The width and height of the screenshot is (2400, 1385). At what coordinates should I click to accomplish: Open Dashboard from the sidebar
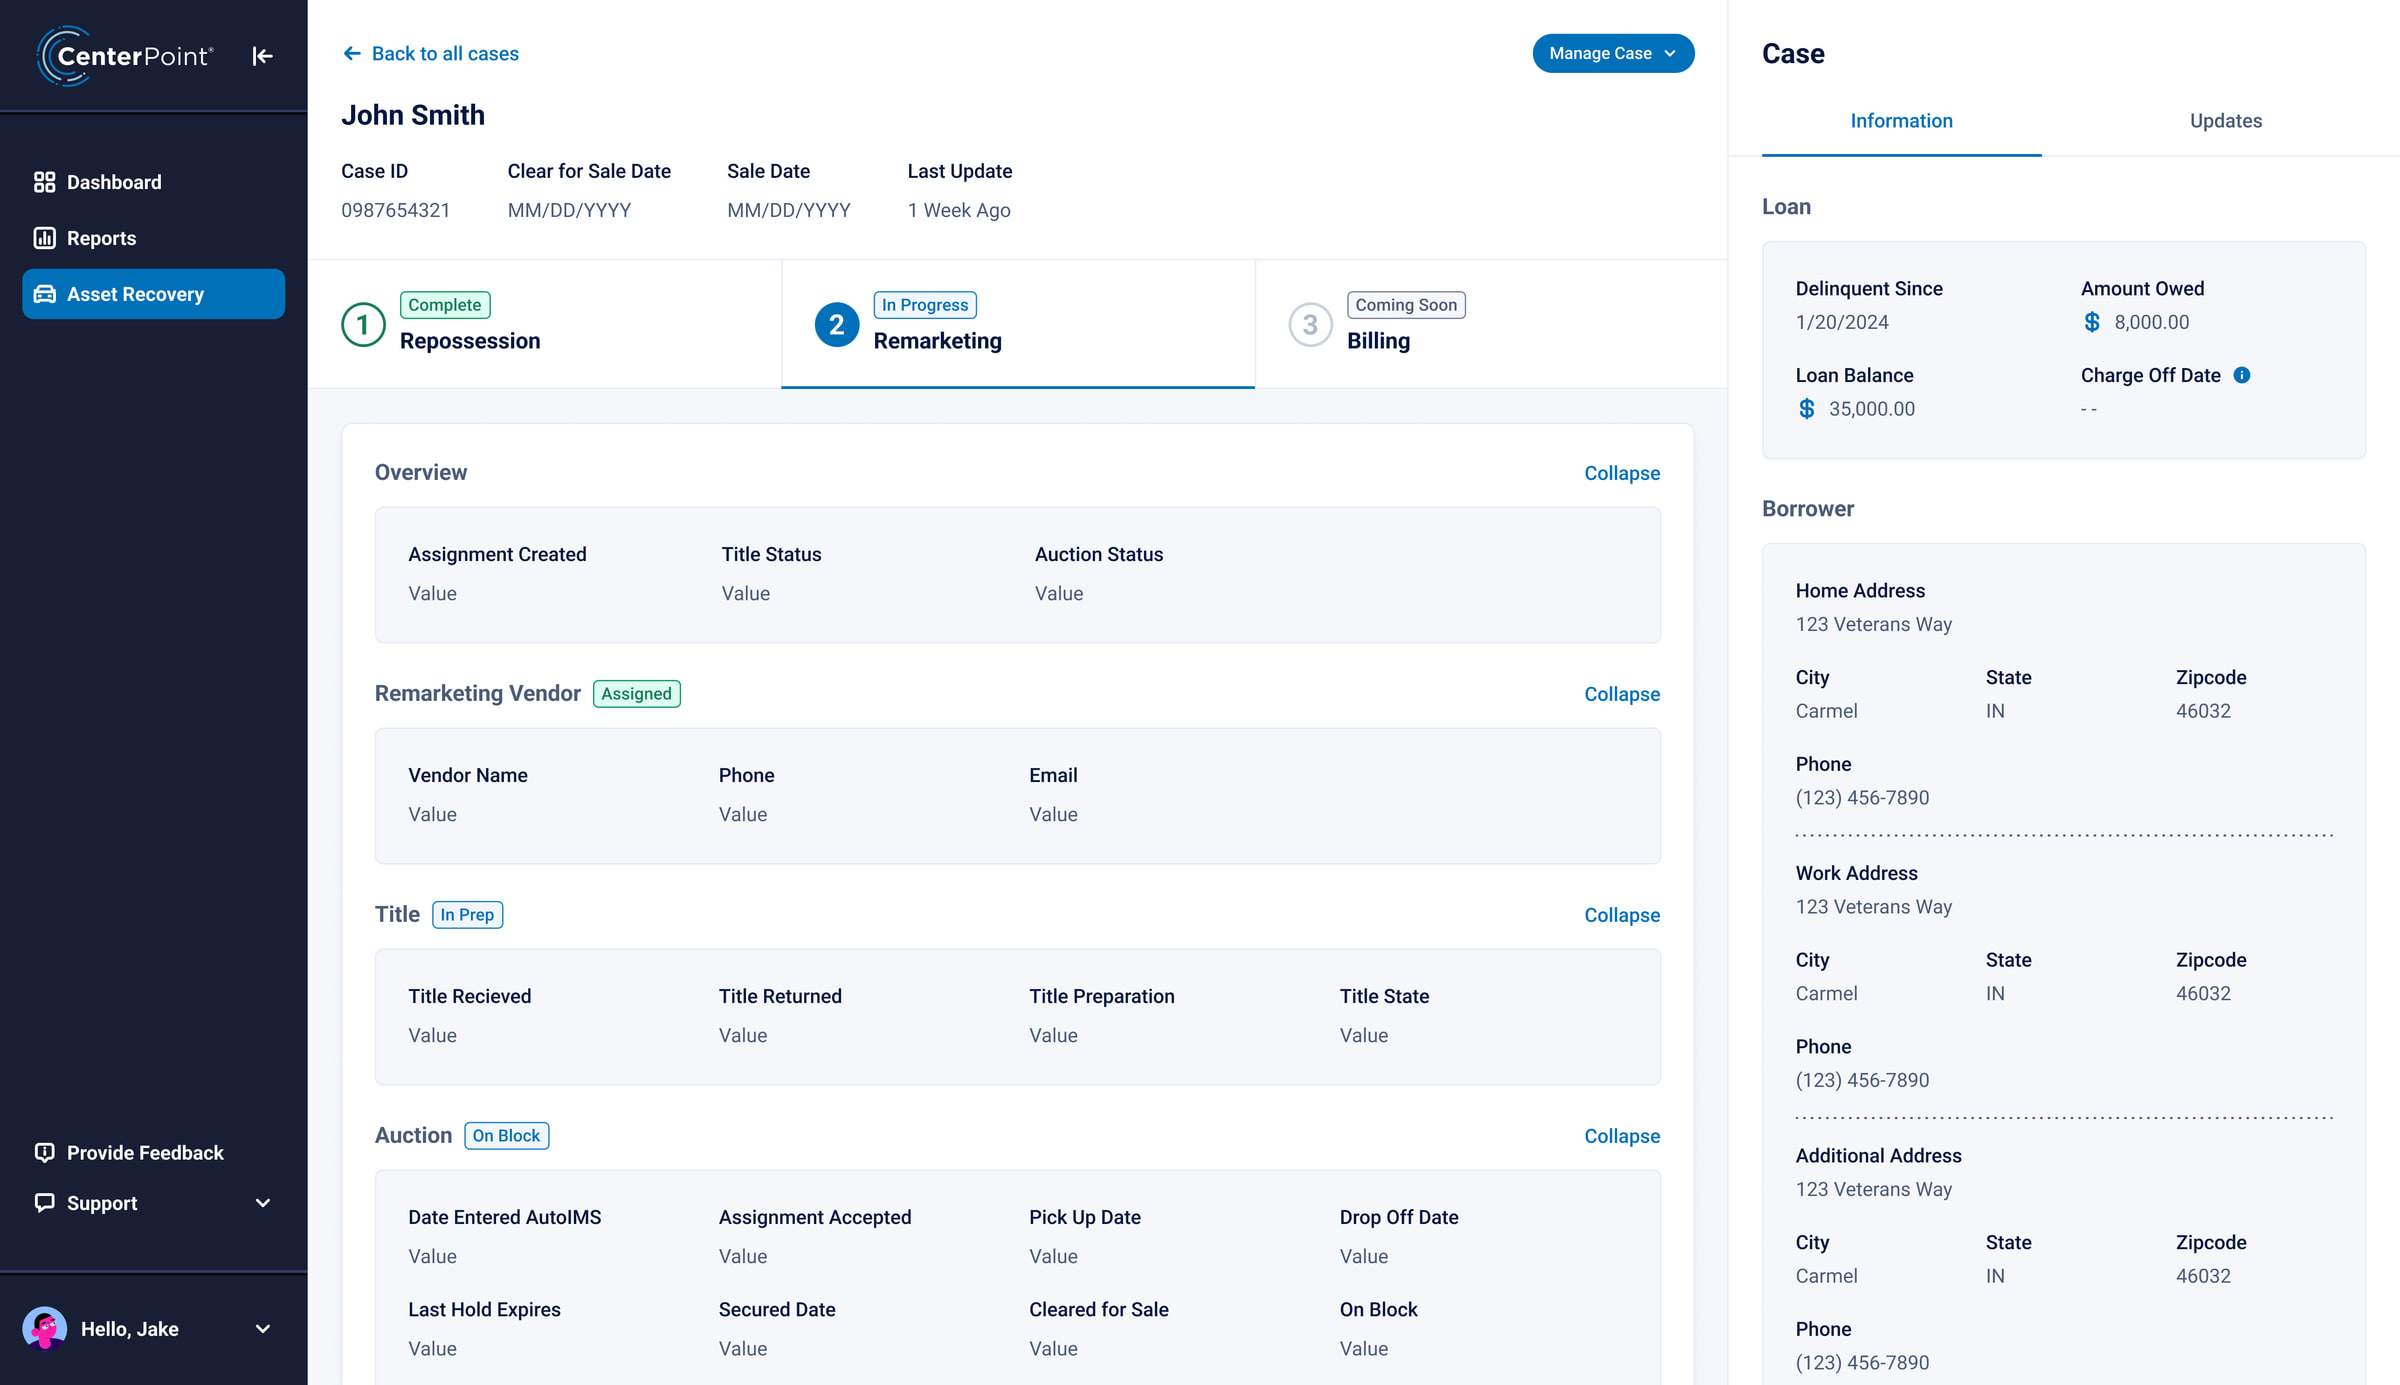(x=153, y=182)
